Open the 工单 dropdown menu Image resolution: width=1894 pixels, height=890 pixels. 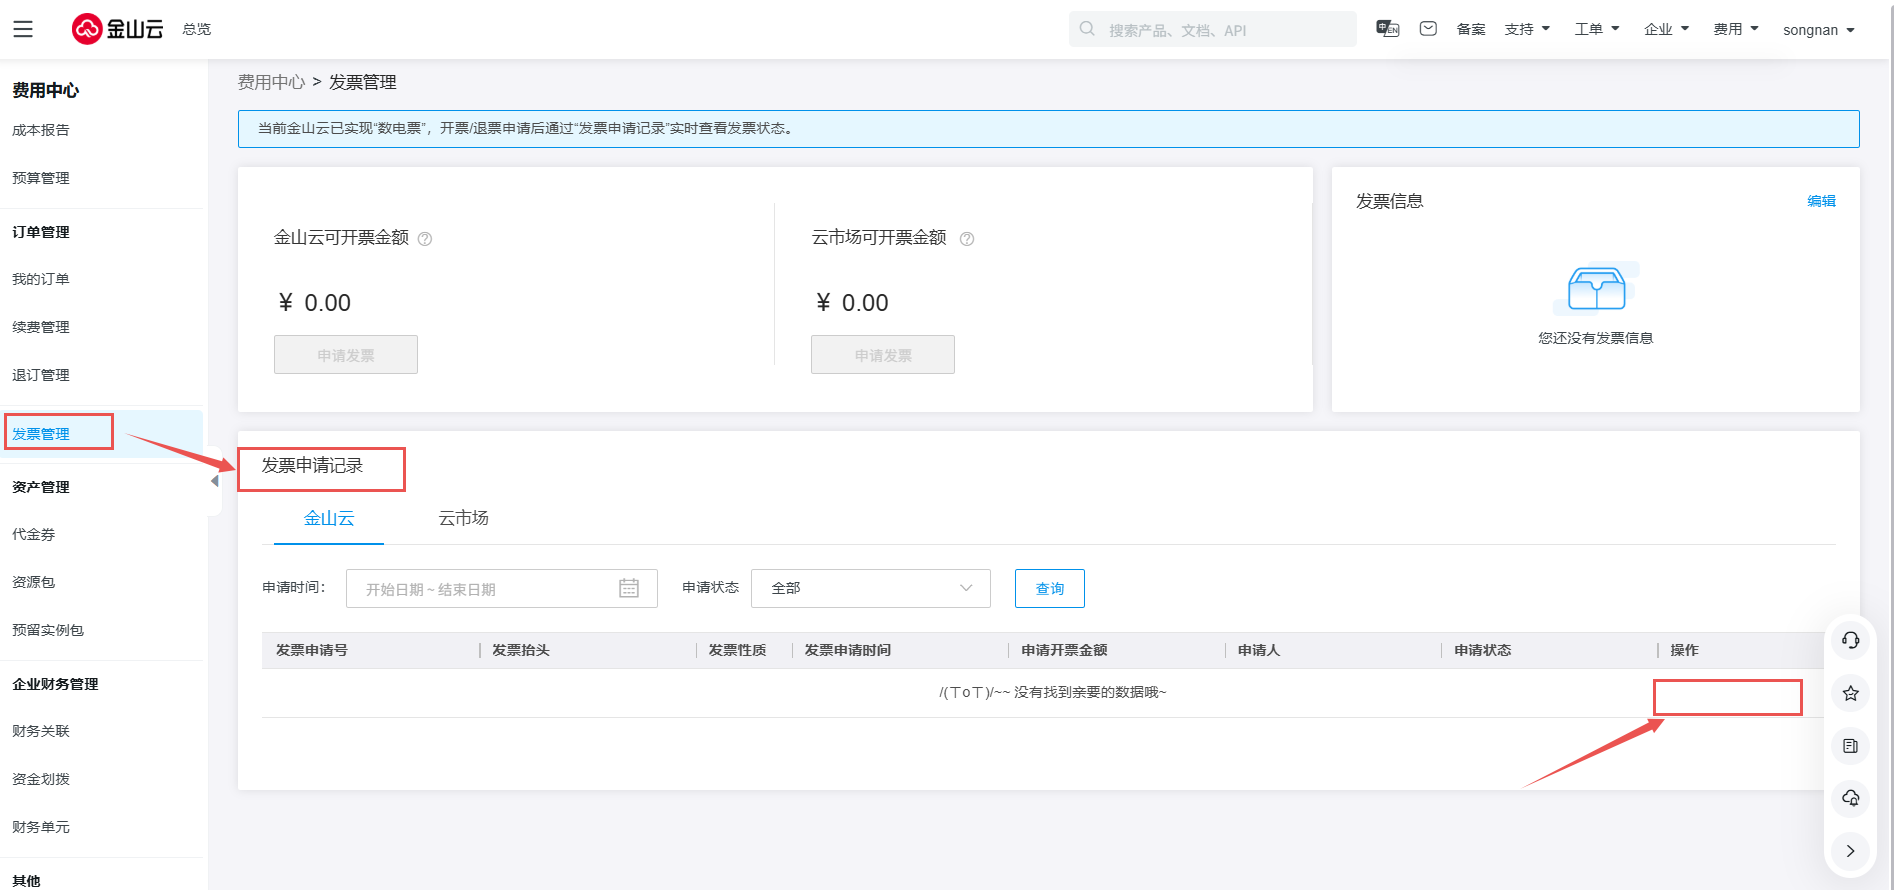coord(1596,29)
